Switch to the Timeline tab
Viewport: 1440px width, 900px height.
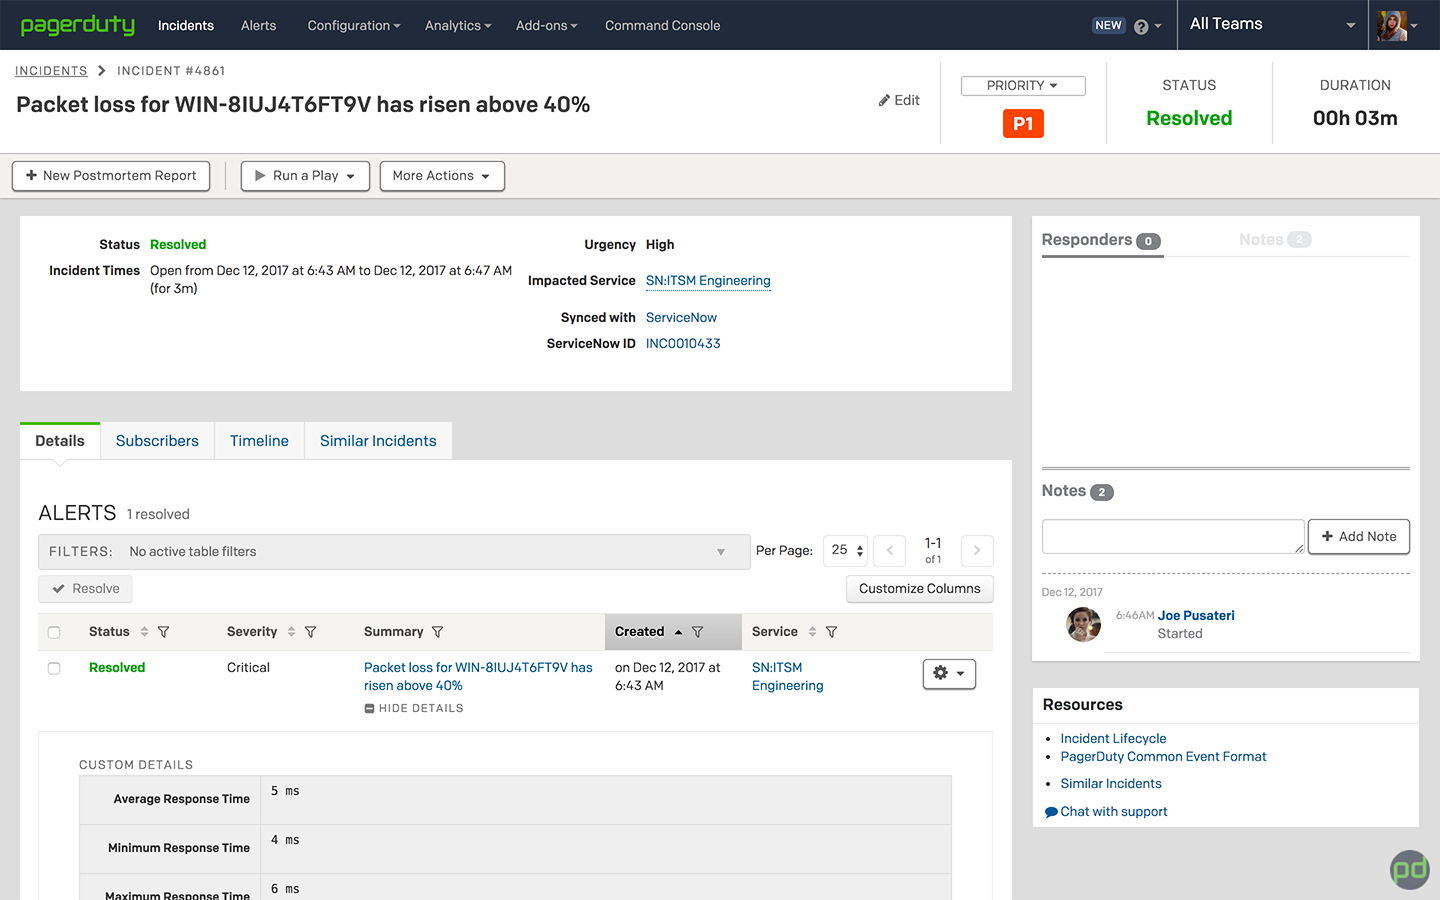pos(258,440)
